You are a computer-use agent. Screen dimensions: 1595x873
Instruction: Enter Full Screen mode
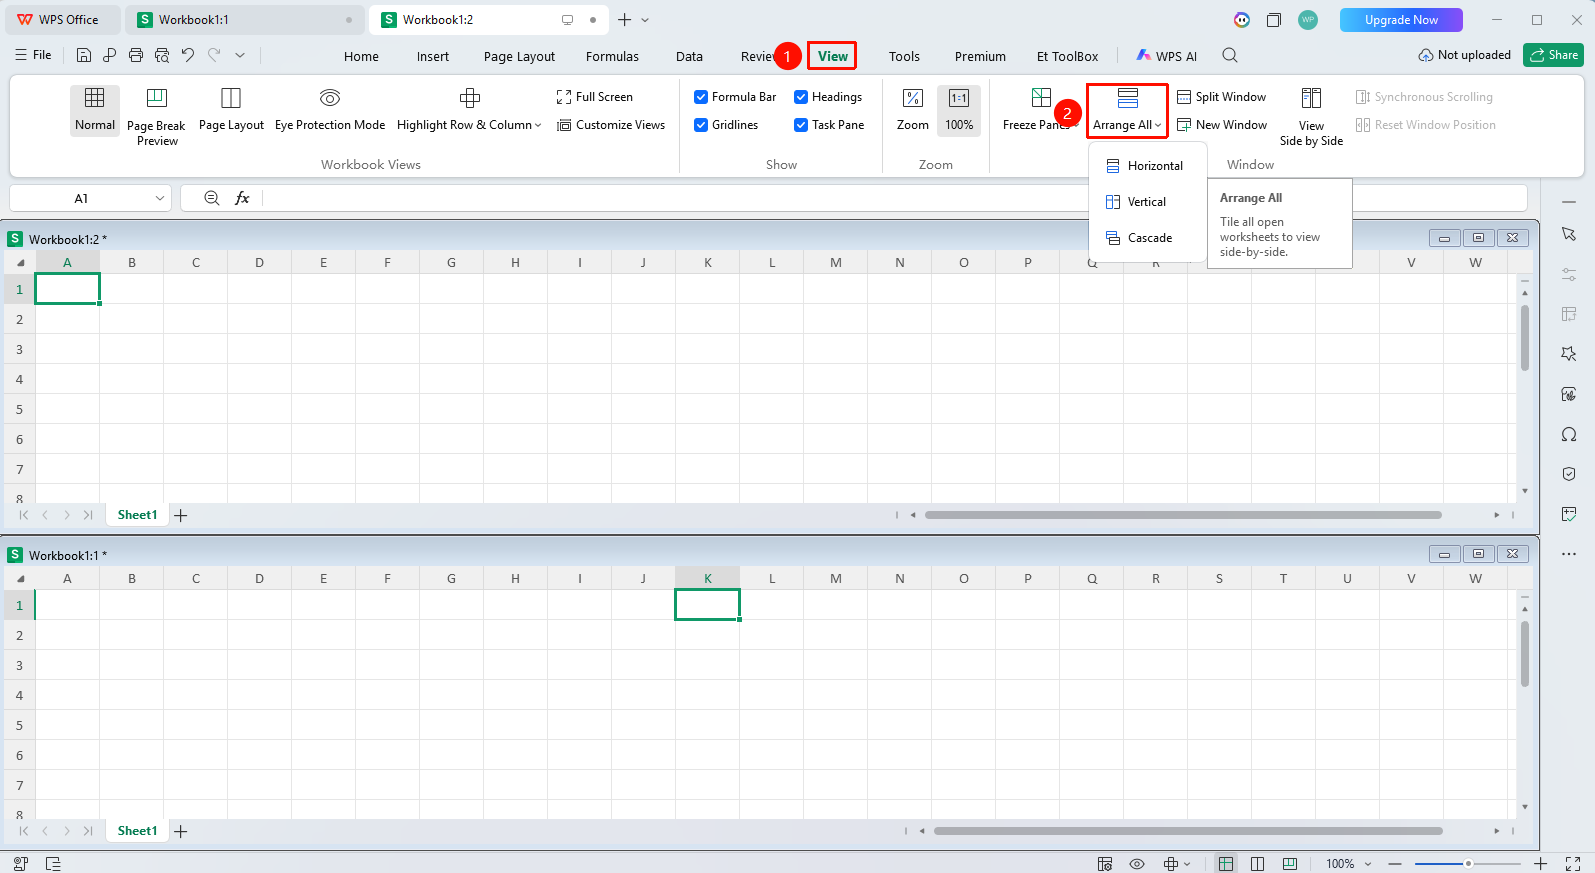click(595, 97)
